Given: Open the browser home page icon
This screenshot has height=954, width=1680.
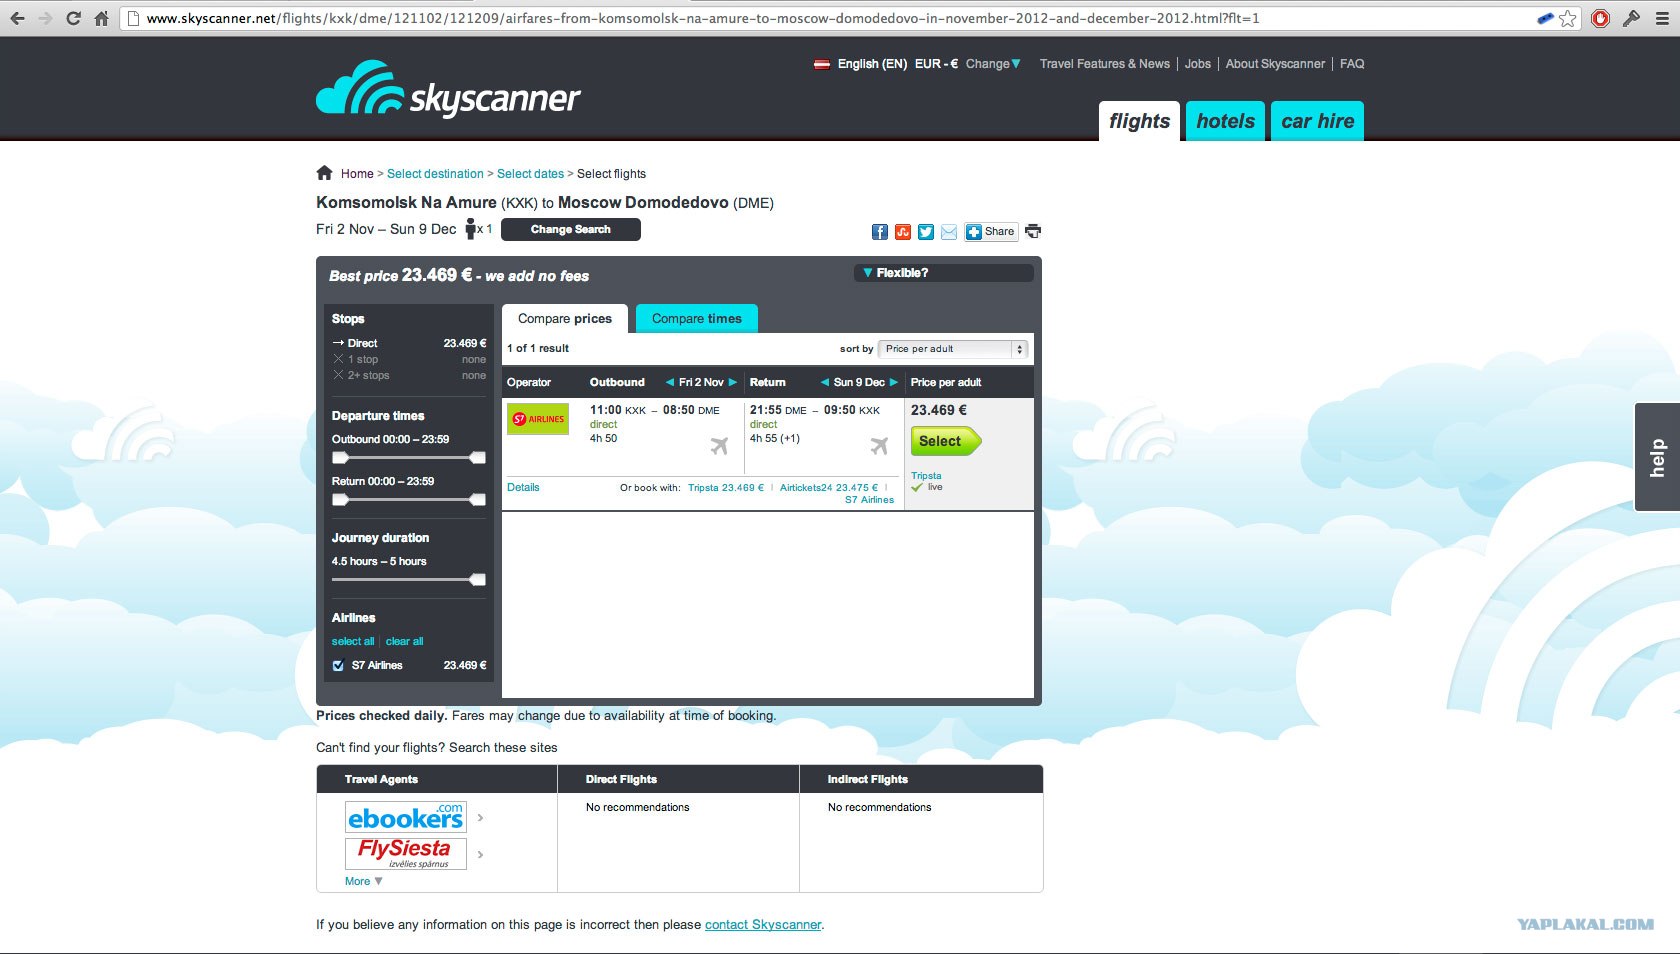Looking at the screenshot, I should click(101, 18).
